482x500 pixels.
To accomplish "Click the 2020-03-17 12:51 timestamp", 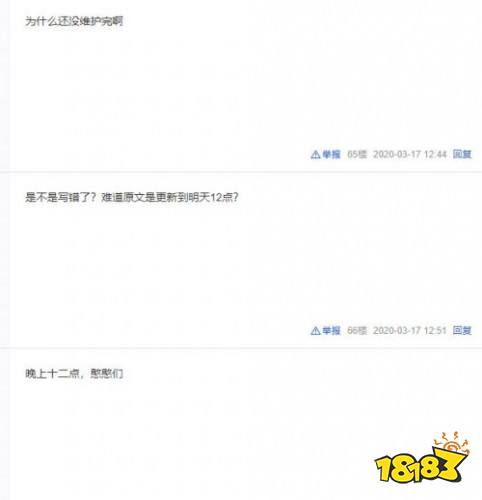I will coord(410,331).
